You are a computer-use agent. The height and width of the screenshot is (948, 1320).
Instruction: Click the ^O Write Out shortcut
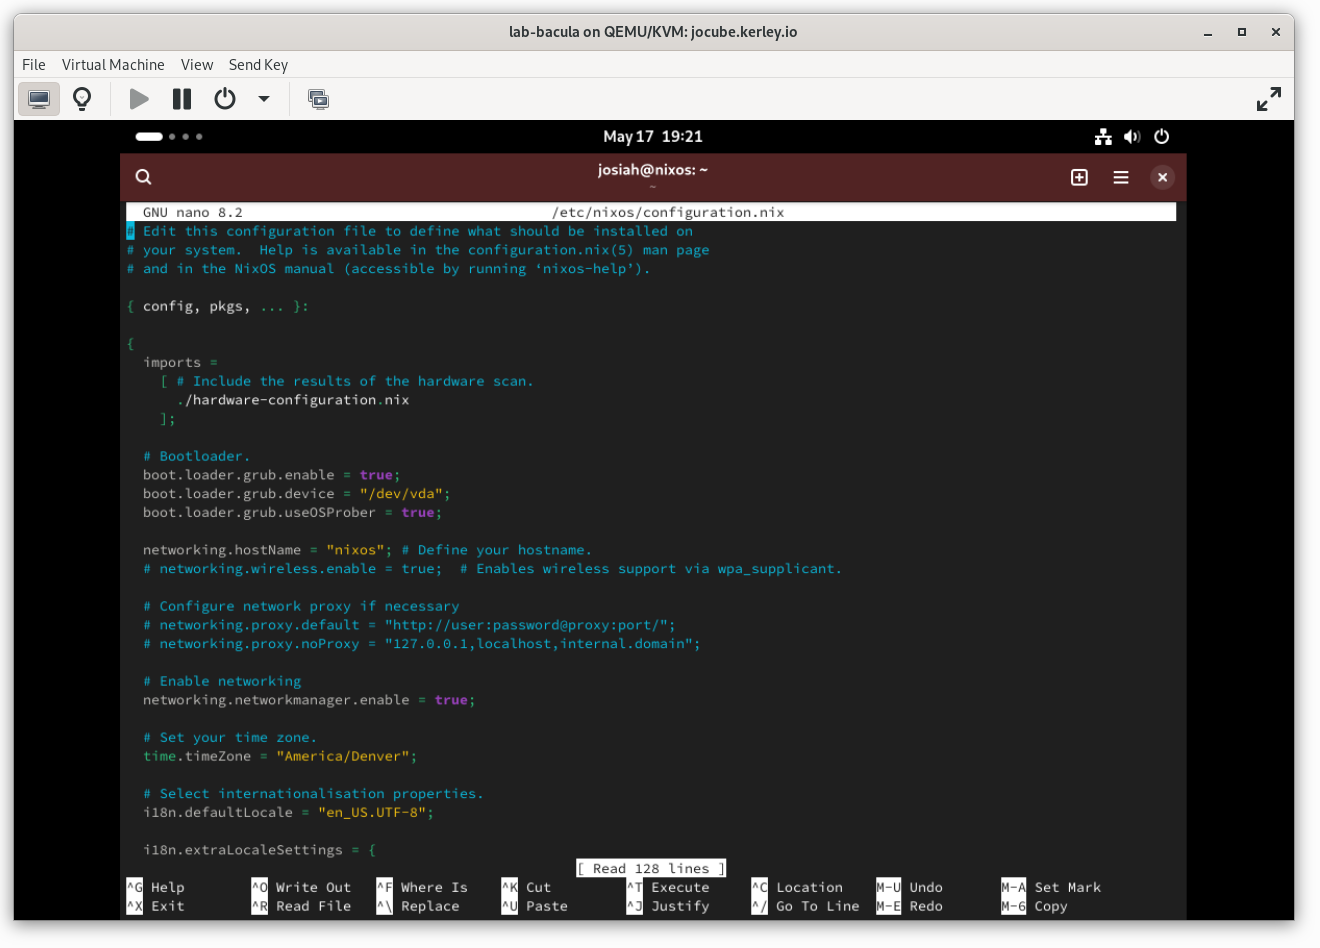click(301, 887)
